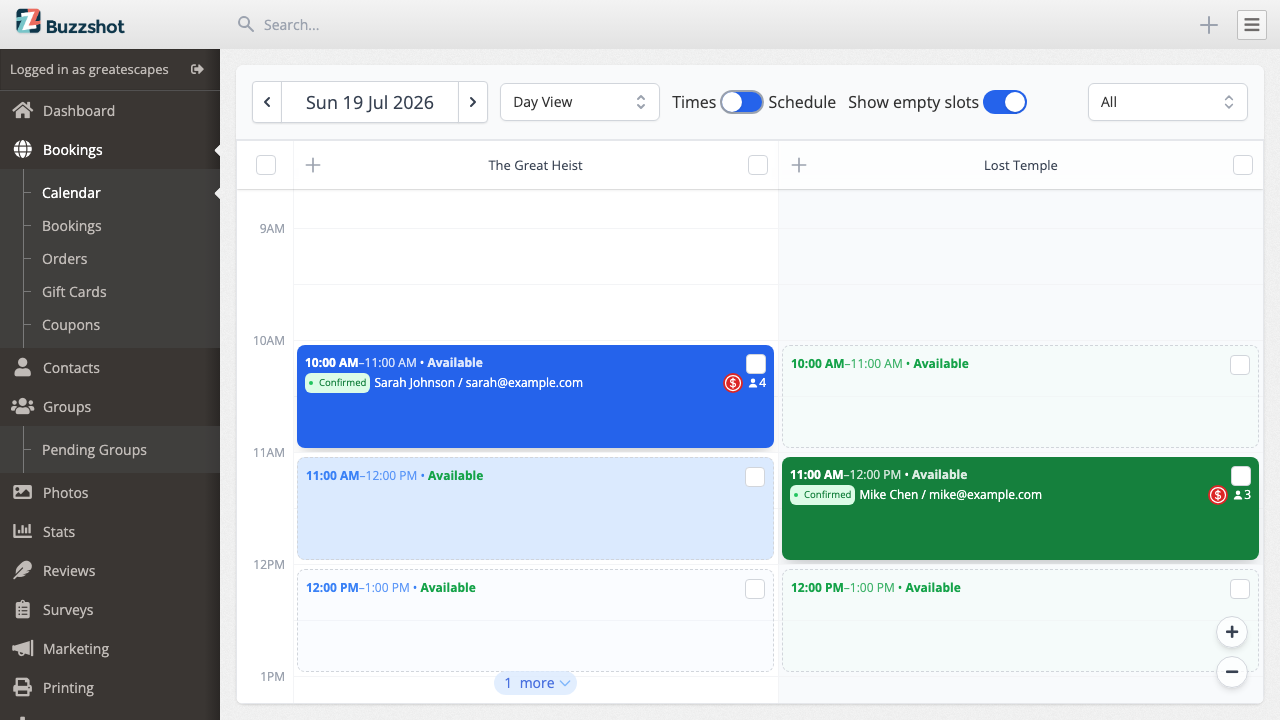Image resolution: width=1280 pixels, height=720 pixels.
Task: Click the Printing printer icon
Action: tap(22, 687)
